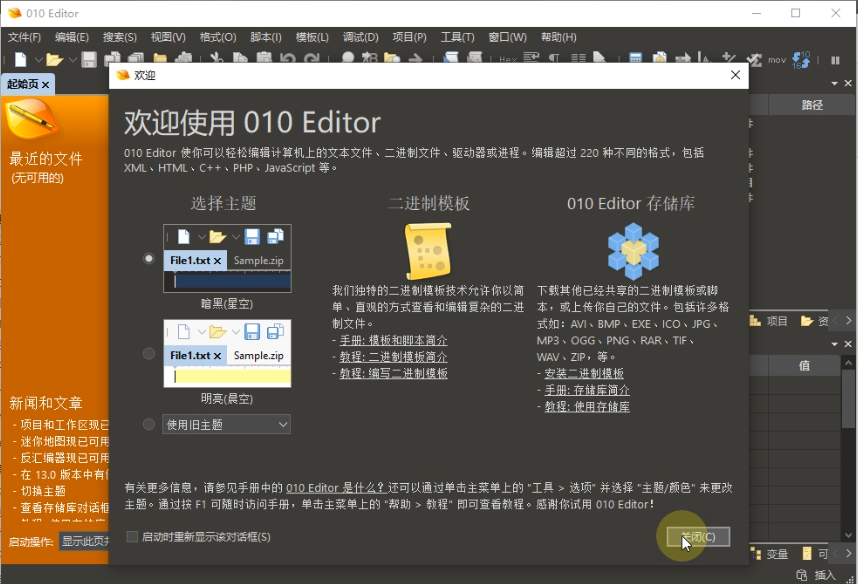
Task: Open the 搜索(S) menu
Action: click(x=119, y=37)
